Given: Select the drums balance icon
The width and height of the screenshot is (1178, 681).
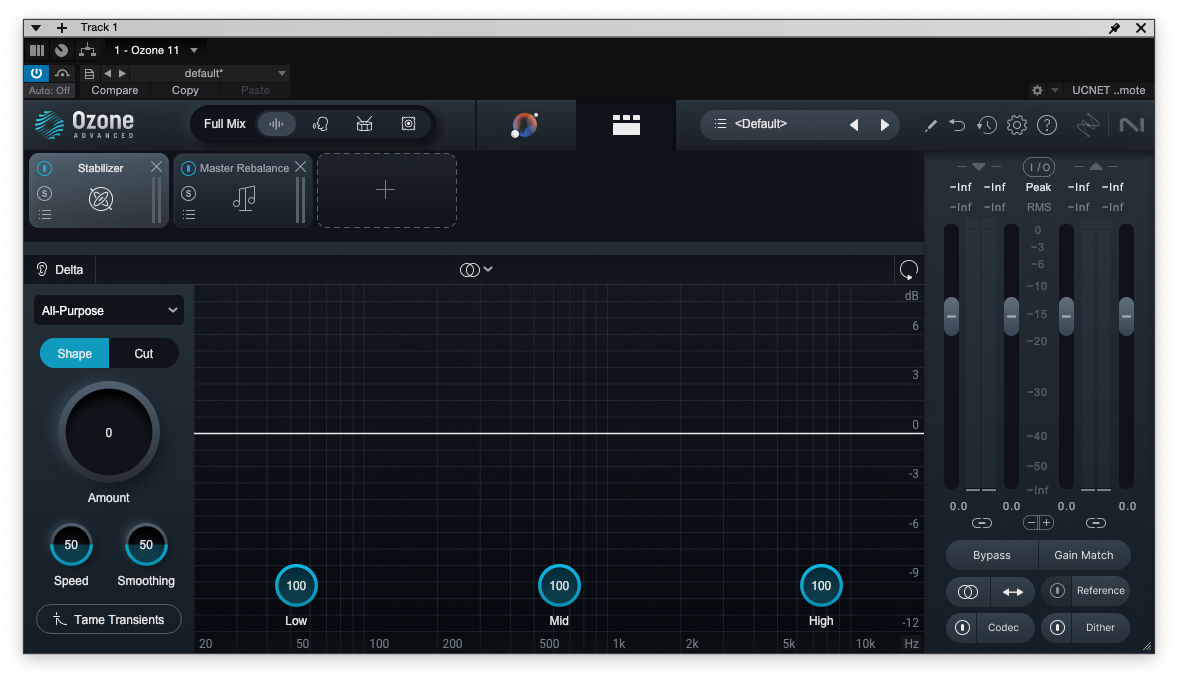Looking at the screenshot, I should point(364,124).
